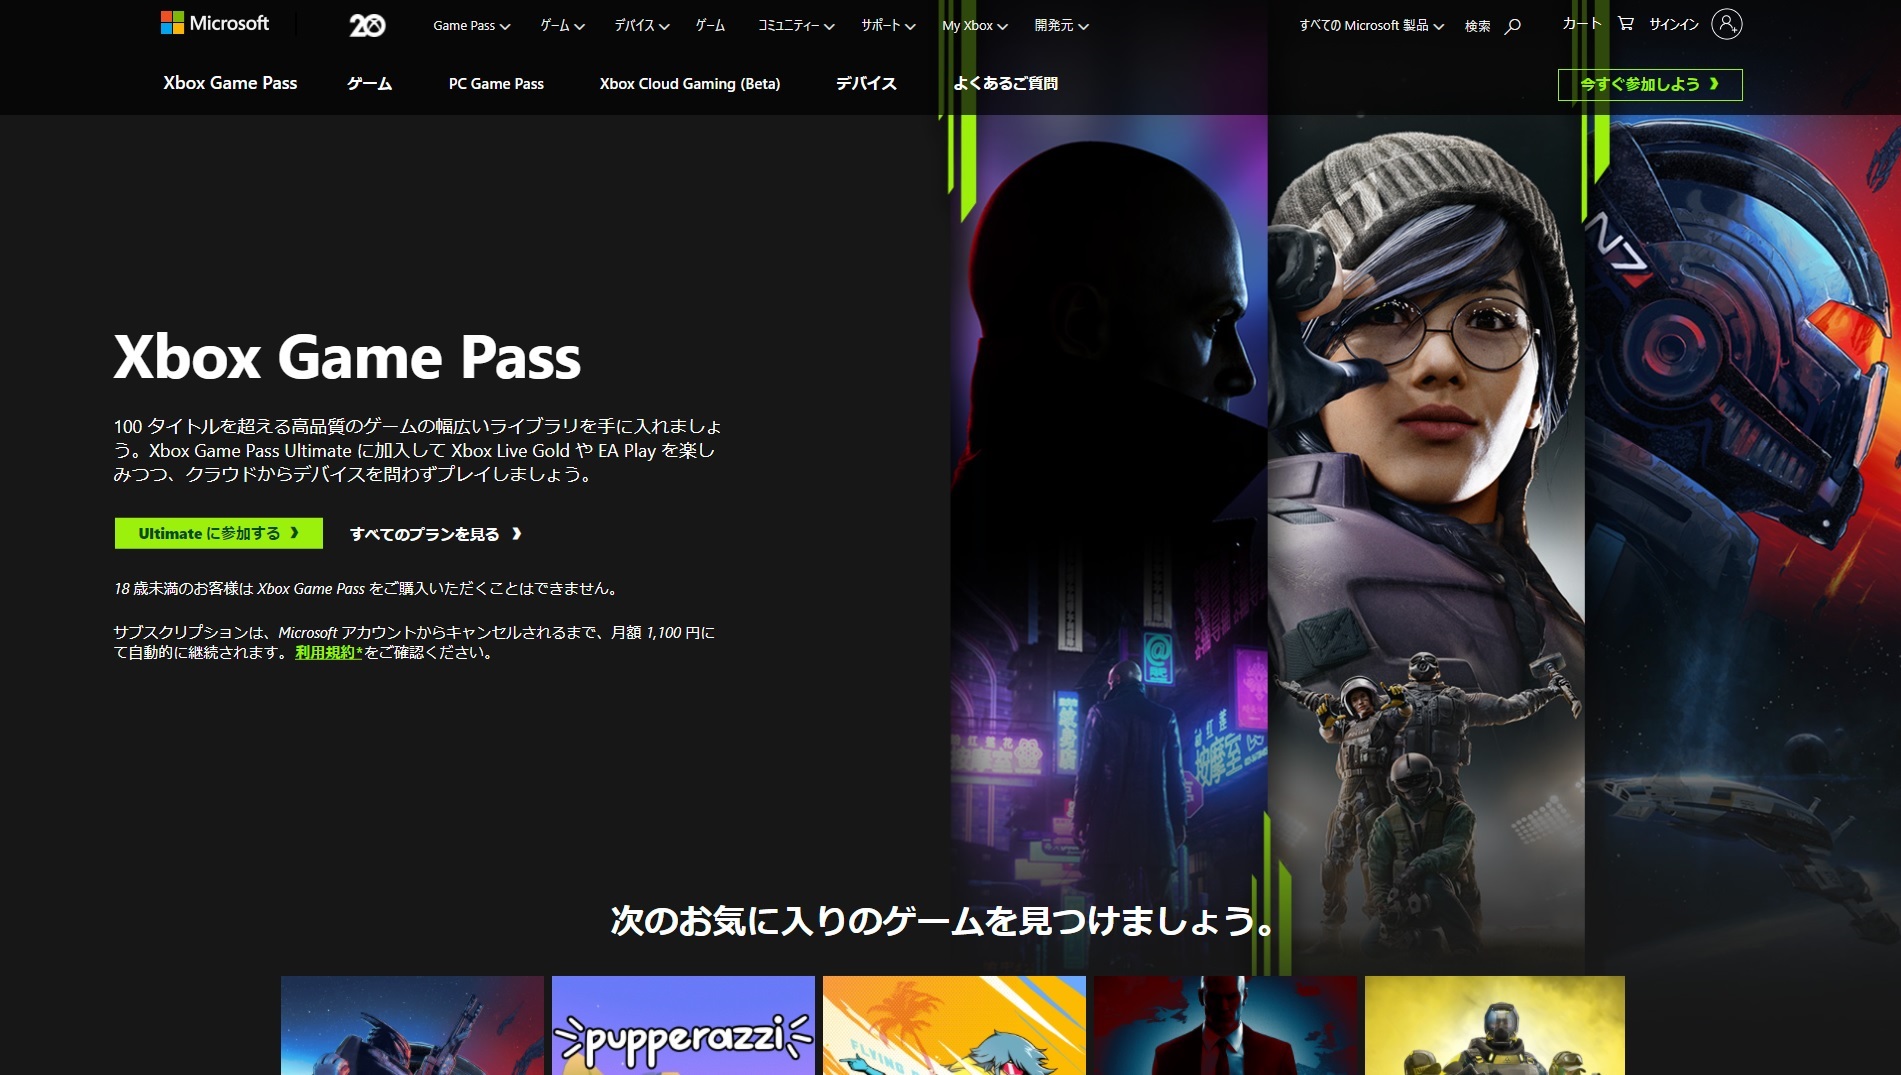This screenshot has width=1901, height=1075.
Task: Switch to the PC Game Pass tab
Action: 496,84
